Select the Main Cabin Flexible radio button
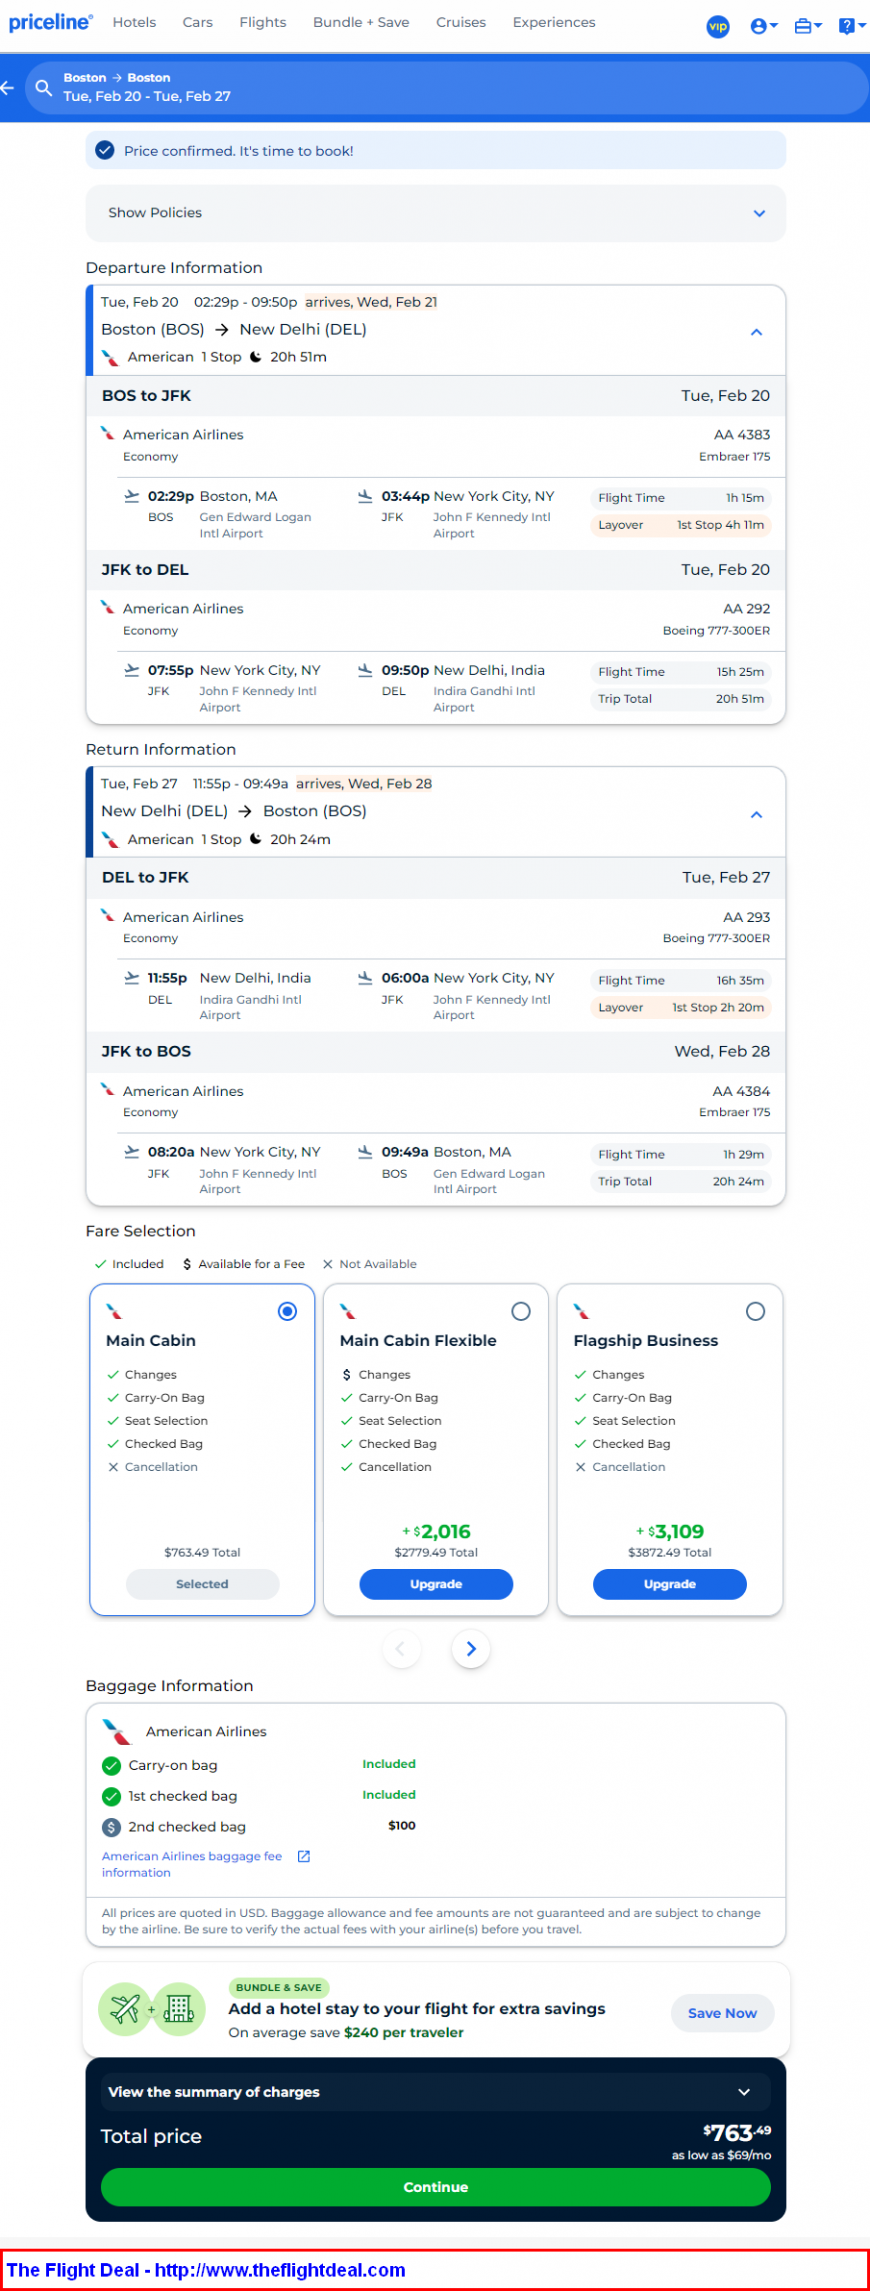Image resolution: width=870 pixels, height=2291 pixels. coord(521,1311)
